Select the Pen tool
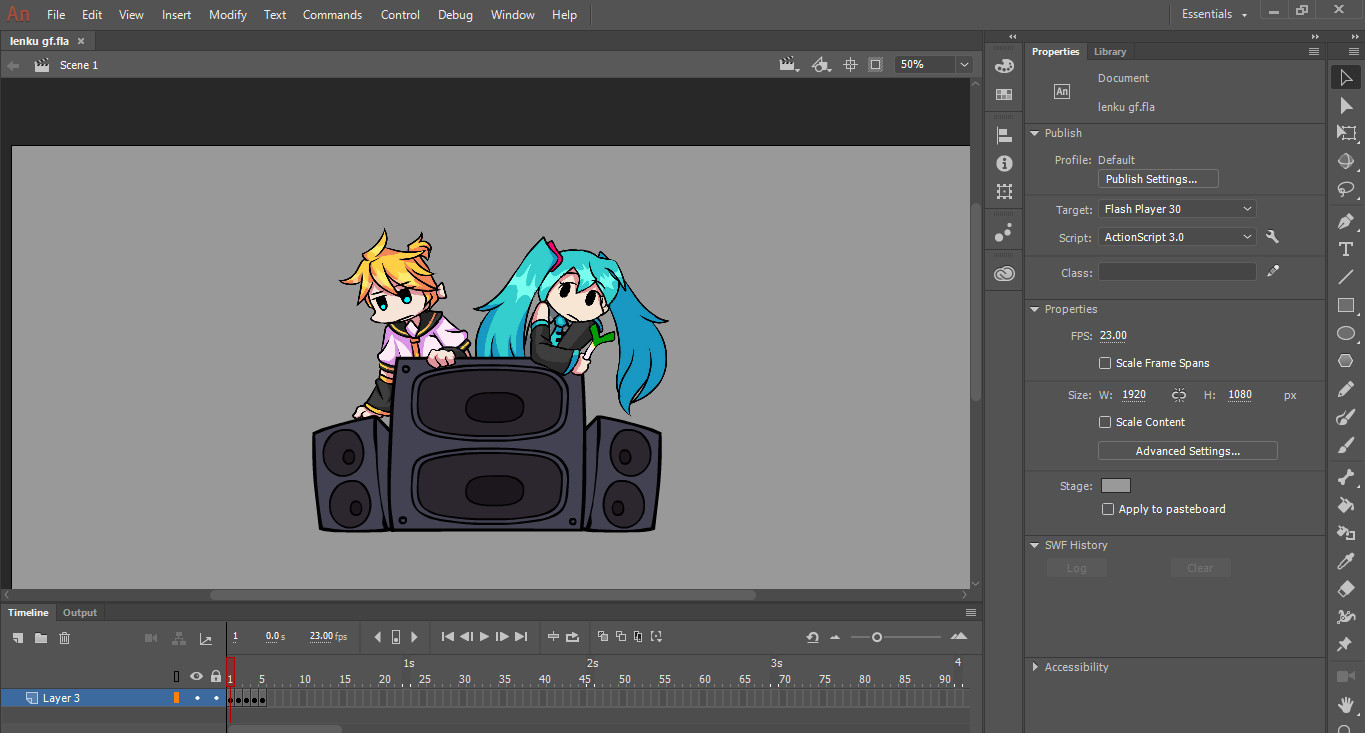 point(1346,221)
